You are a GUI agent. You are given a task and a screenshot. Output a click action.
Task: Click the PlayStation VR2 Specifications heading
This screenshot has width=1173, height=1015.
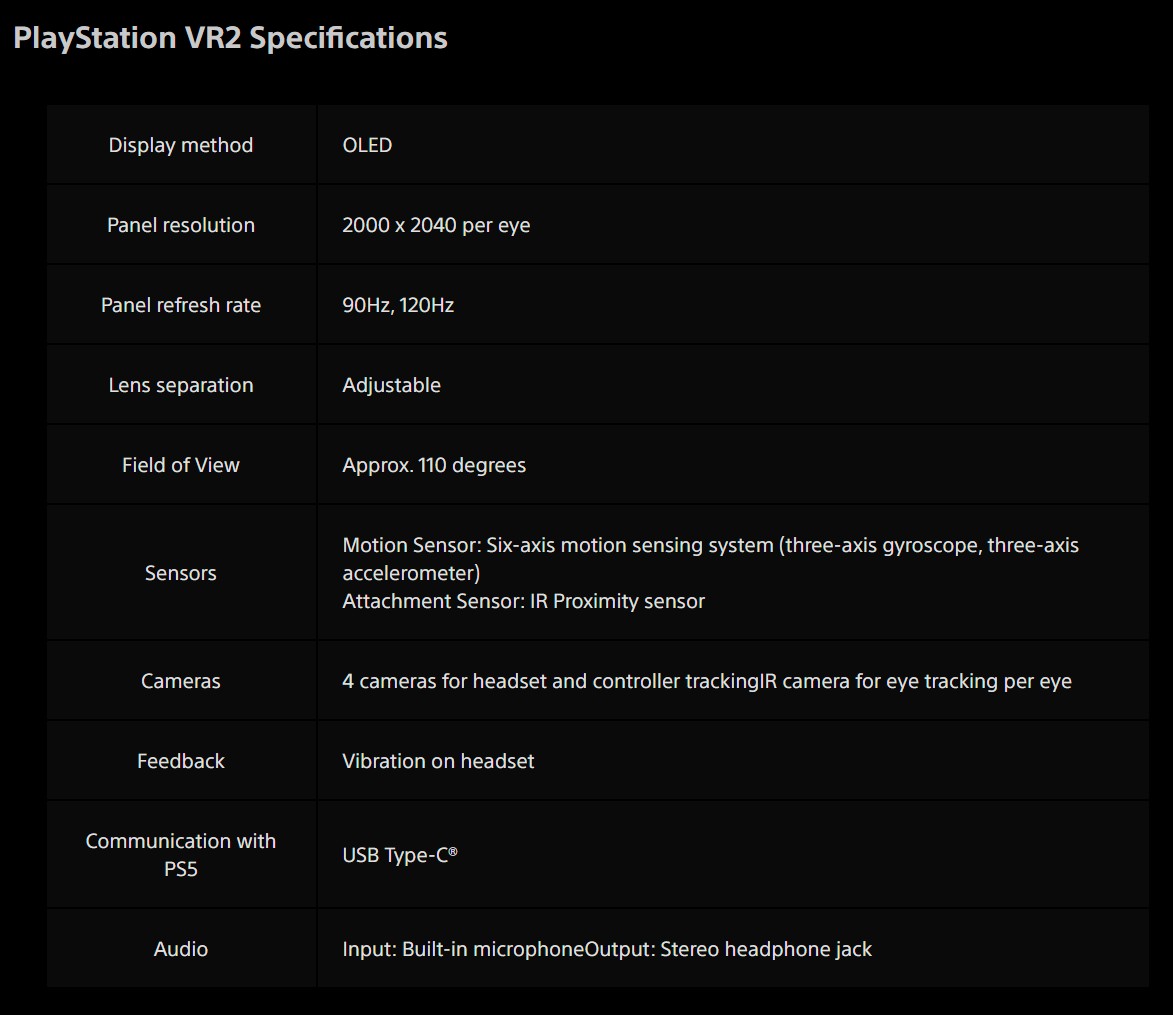(230, 38)
